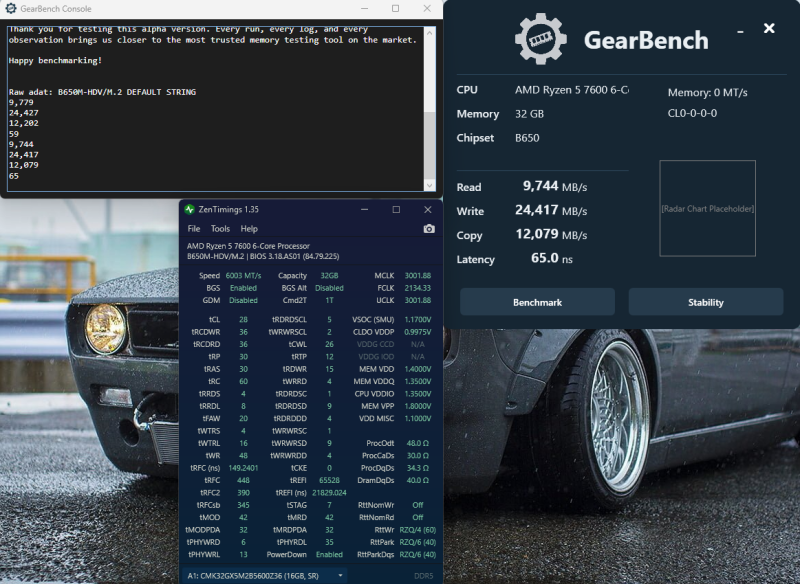
Task: Click the console scrollbar up arrow
Action: (430, 33)
